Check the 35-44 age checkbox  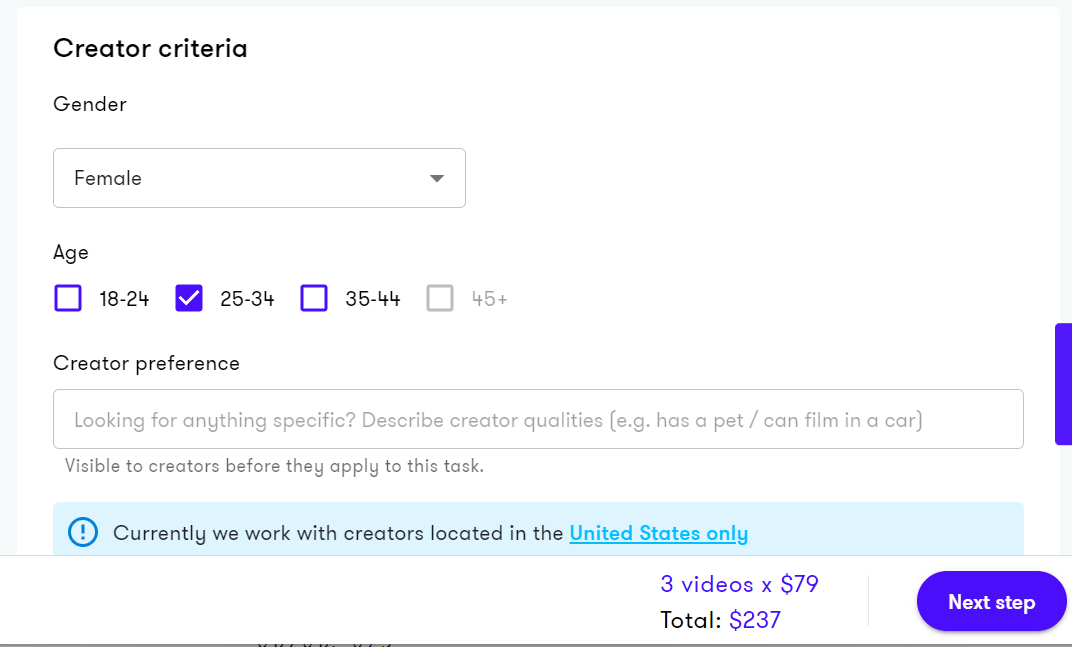[x=314, y=298]
